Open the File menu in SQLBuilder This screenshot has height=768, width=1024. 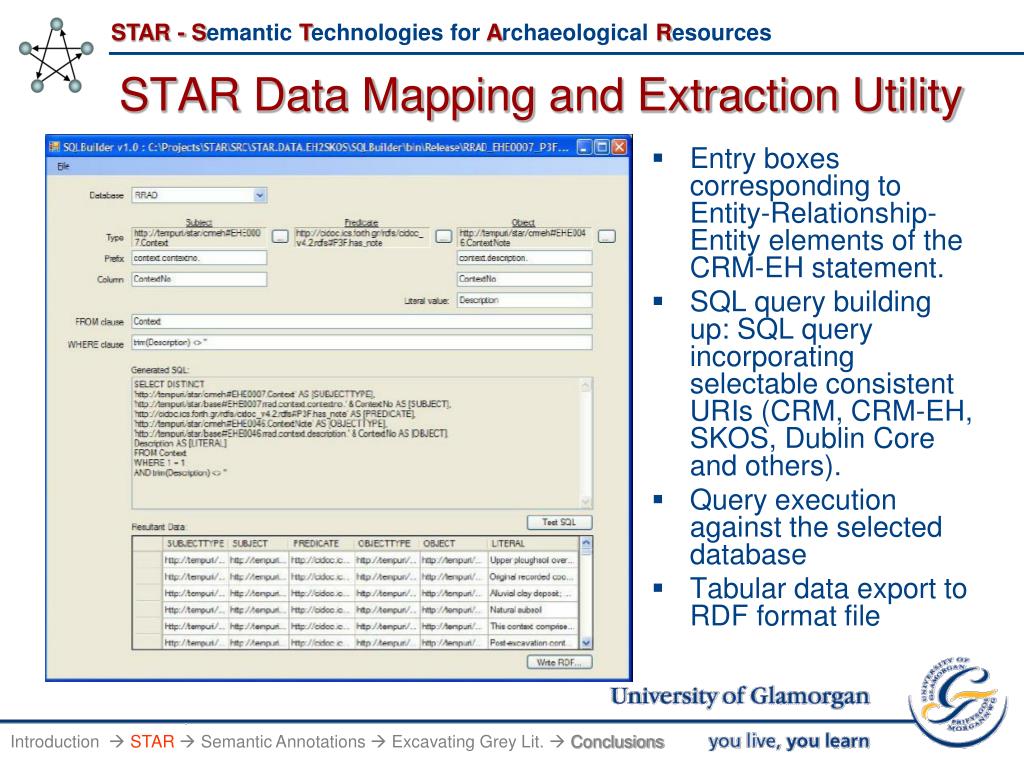(63, 167)
